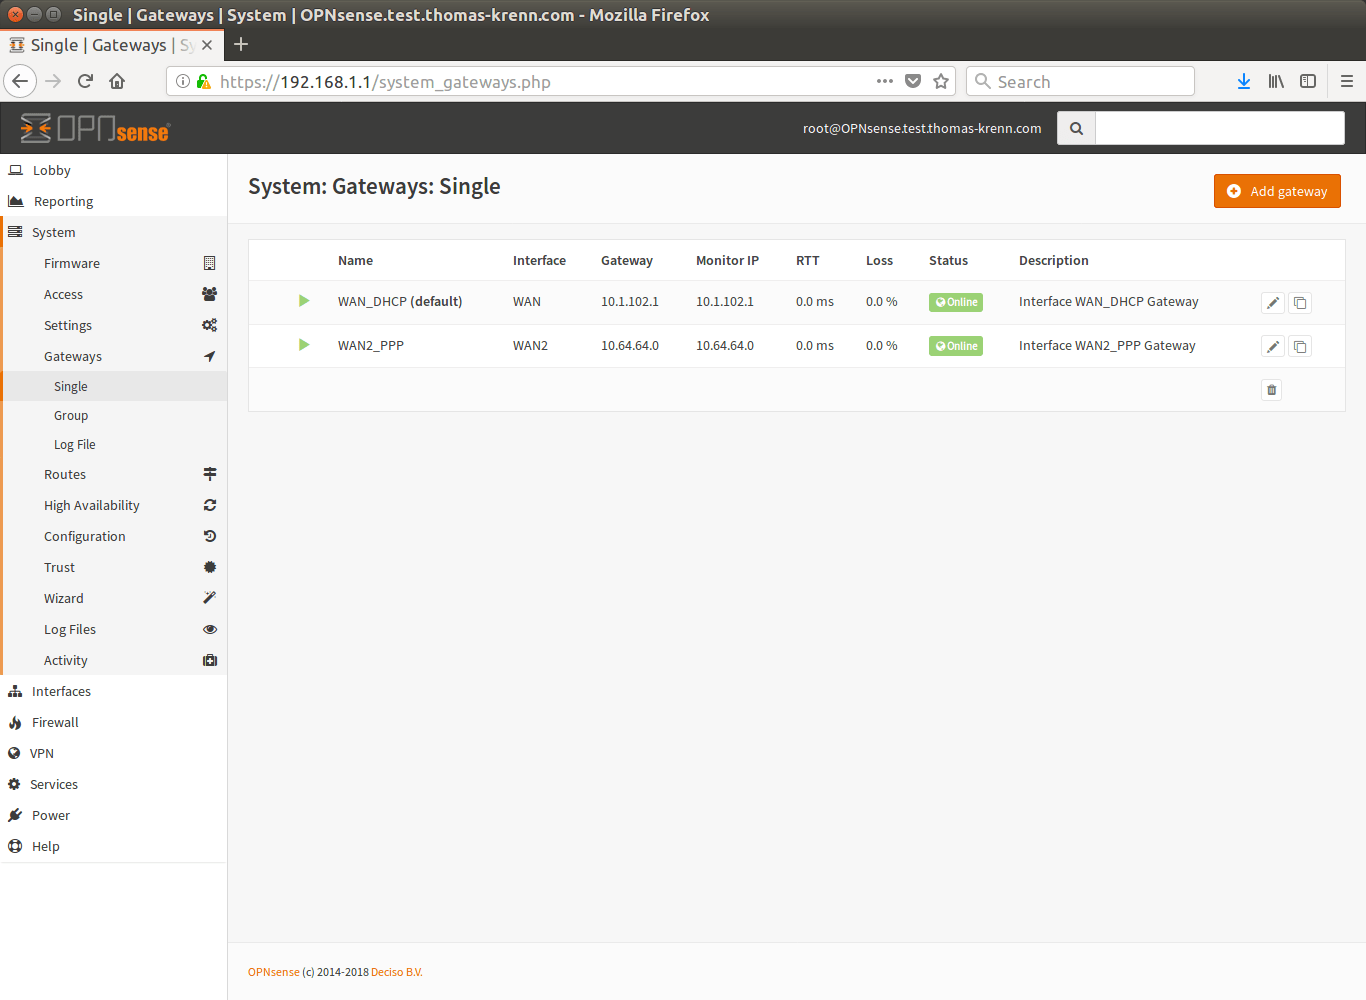1366x1000 pixels.
Task: Click the clone icon for WAN2_PPP gateway
Action: tap(1300, 347)
